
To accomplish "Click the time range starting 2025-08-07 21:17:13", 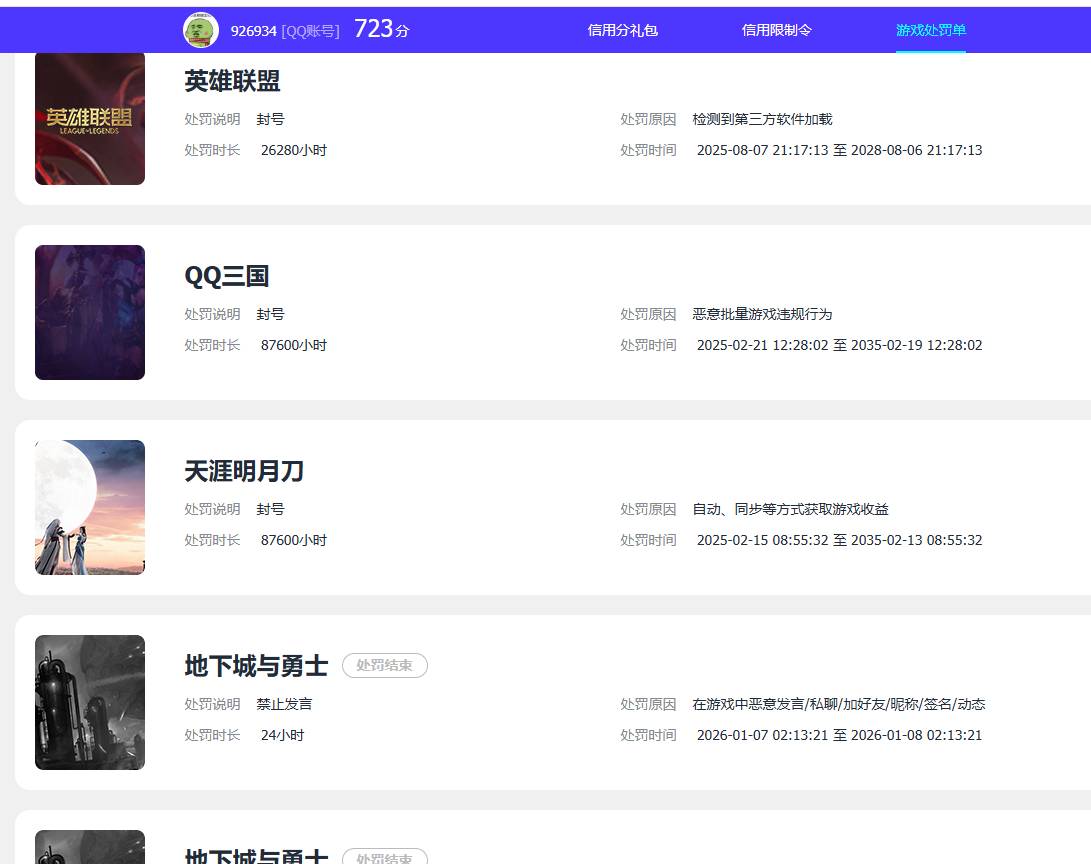I will coord(839,150).
